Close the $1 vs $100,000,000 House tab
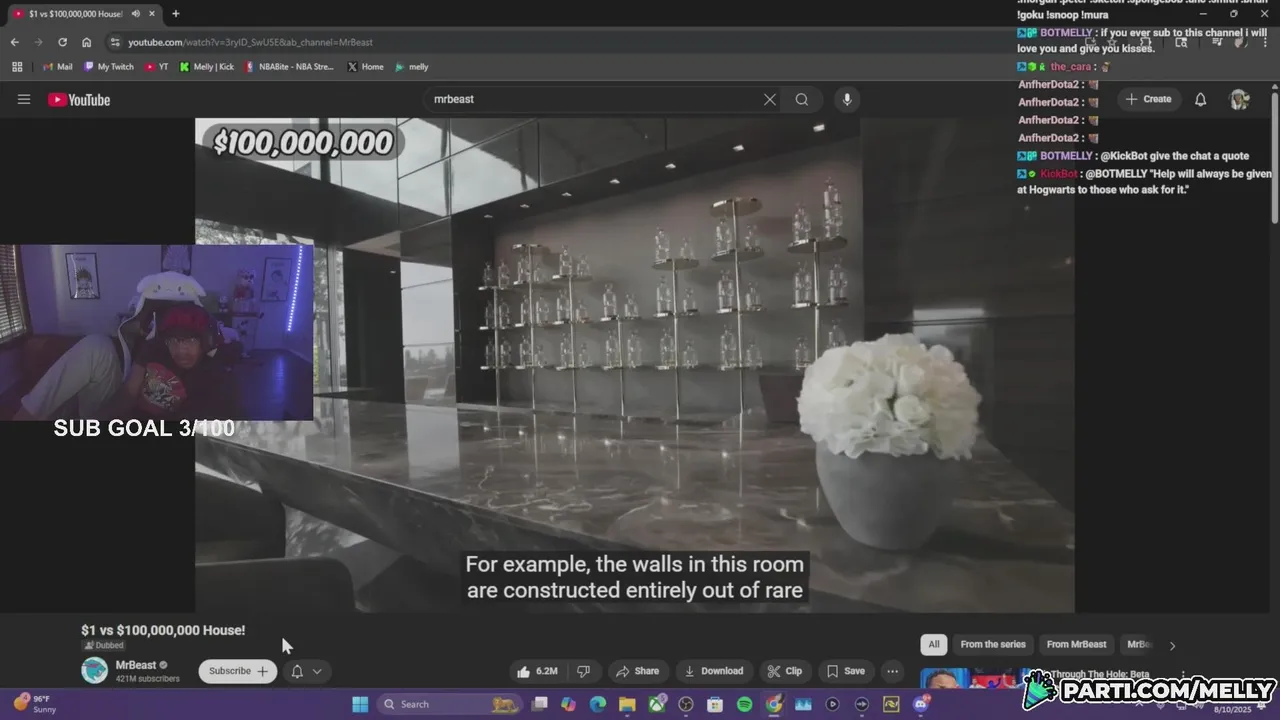This screenshot has width=1280, height=720. click(152, 13)
